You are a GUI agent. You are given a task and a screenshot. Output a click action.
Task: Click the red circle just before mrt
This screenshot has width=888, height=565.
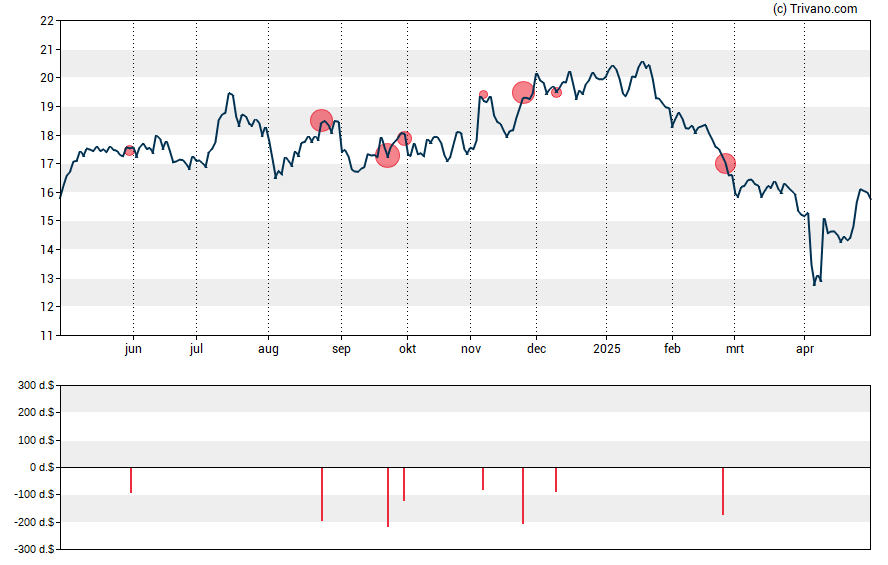pyautogui.click(x=725, y=164)
